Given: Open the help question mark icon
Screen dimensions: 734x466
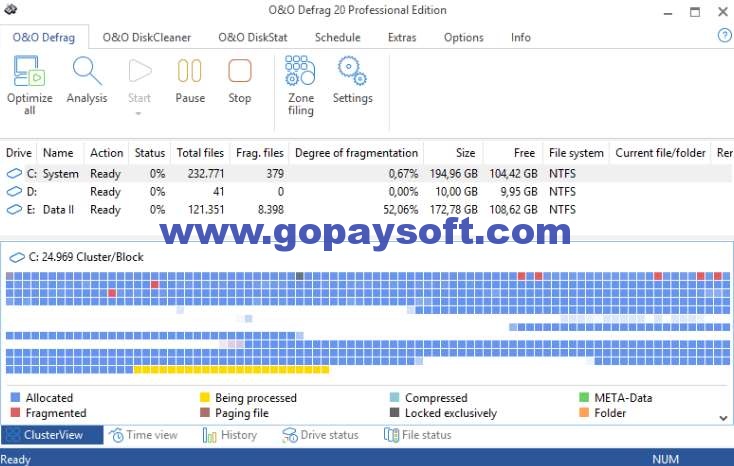Looking at the screenshot, I should pyautogui.click(x=724, y=35).
